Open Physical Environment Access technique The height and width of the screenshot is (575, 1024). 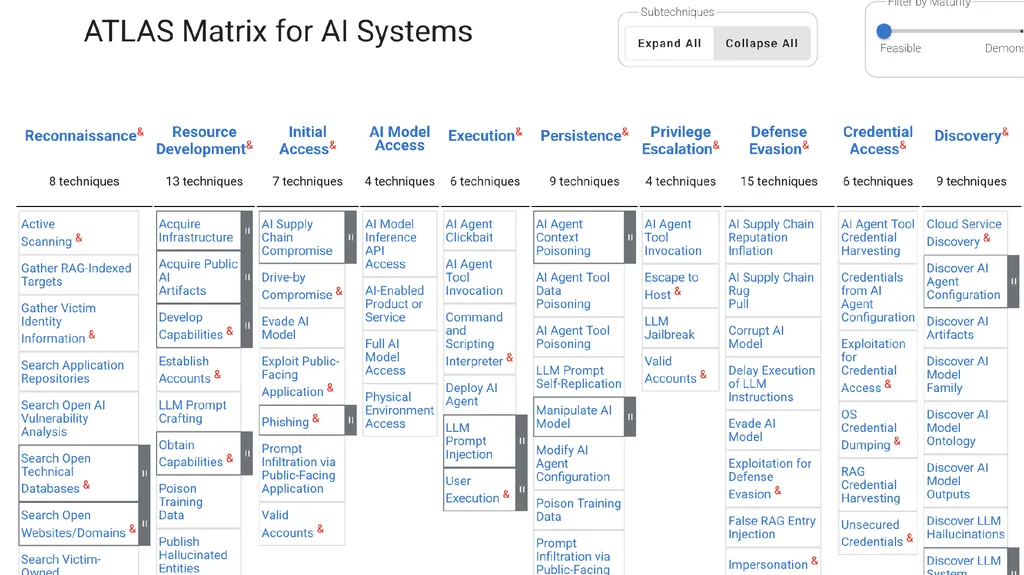click(400, 410)
